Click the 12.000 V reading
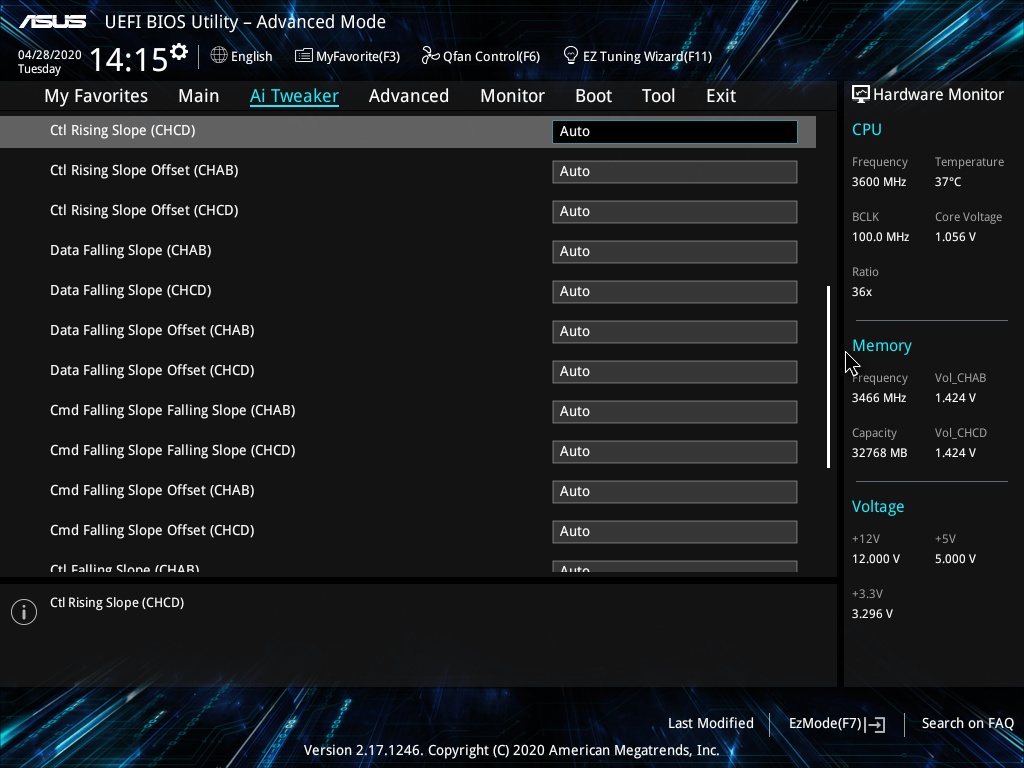 click(876, 559)
